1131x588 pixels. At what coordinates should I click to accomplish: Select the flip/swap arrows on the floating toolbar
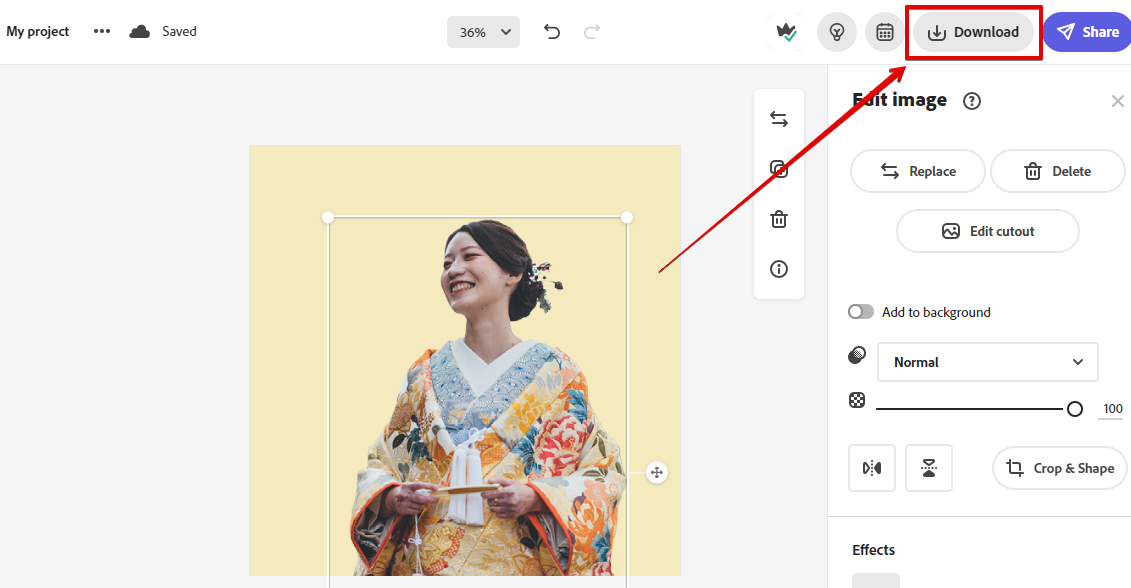779,118
